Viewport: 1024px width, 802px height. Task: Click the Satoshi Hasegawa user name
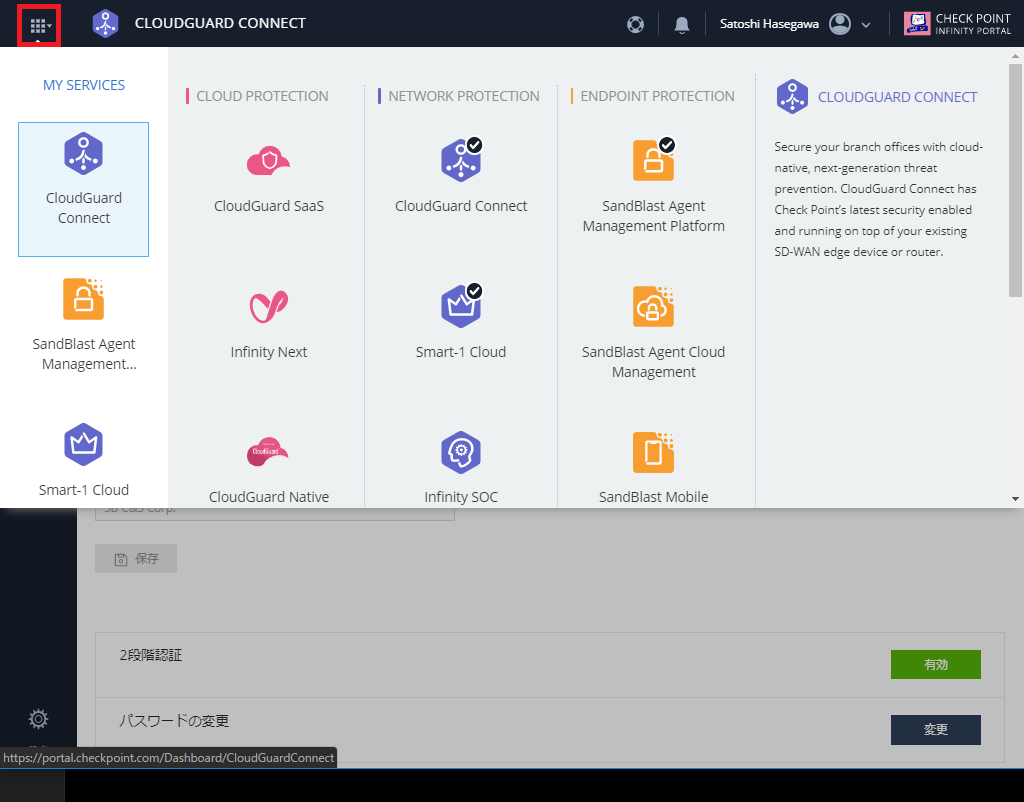(x=769, y=24)
